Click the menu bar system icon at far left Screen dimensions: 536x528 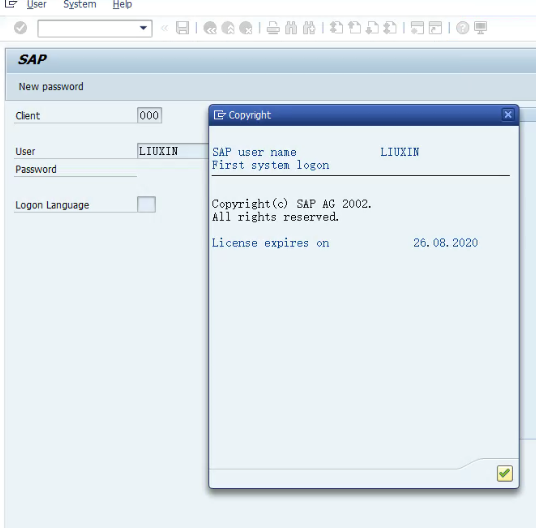pos(11,4)
